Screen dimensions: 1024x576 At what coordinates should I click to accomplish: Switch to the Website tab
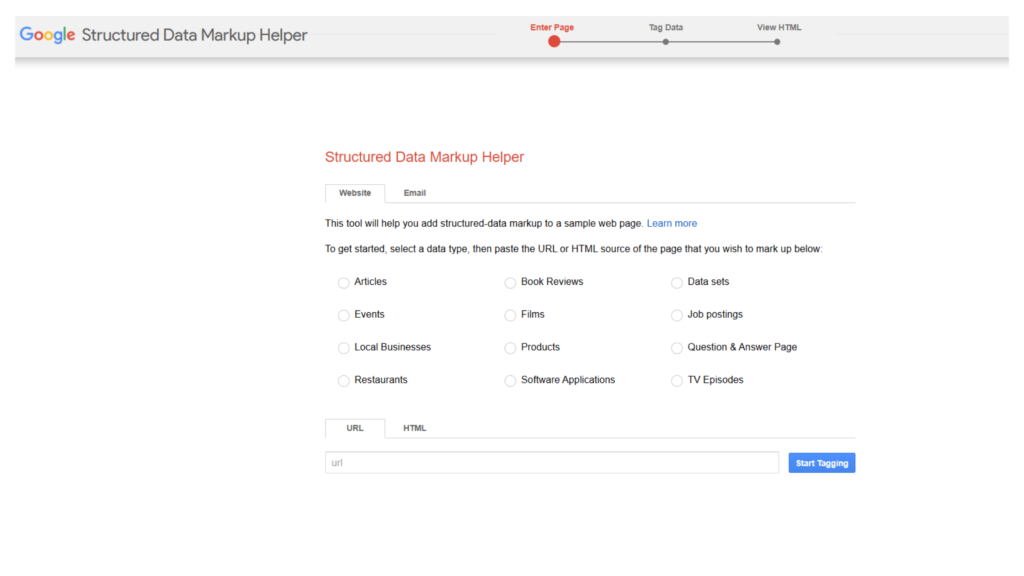pos(355,193)
